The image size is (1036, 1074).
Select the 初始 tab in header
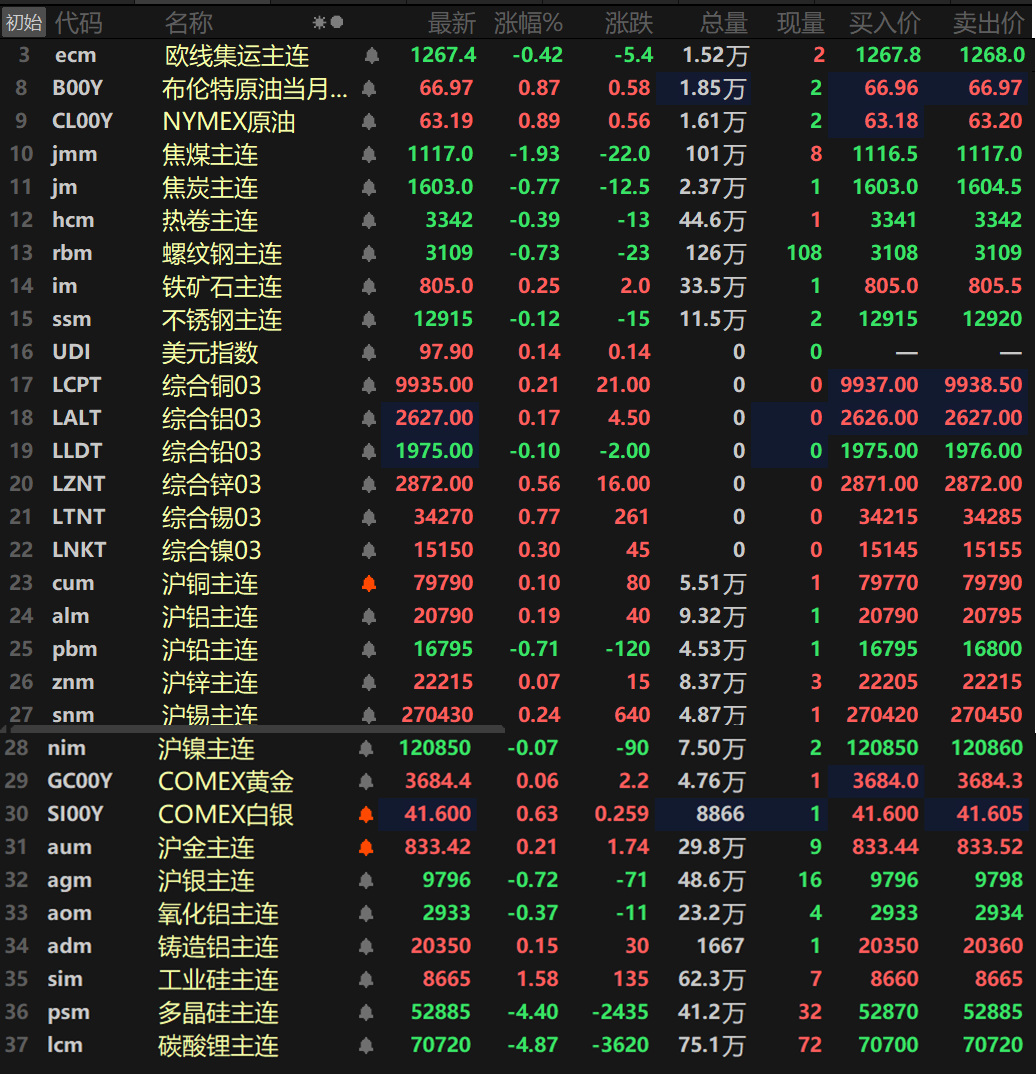[x=24, y=22]
